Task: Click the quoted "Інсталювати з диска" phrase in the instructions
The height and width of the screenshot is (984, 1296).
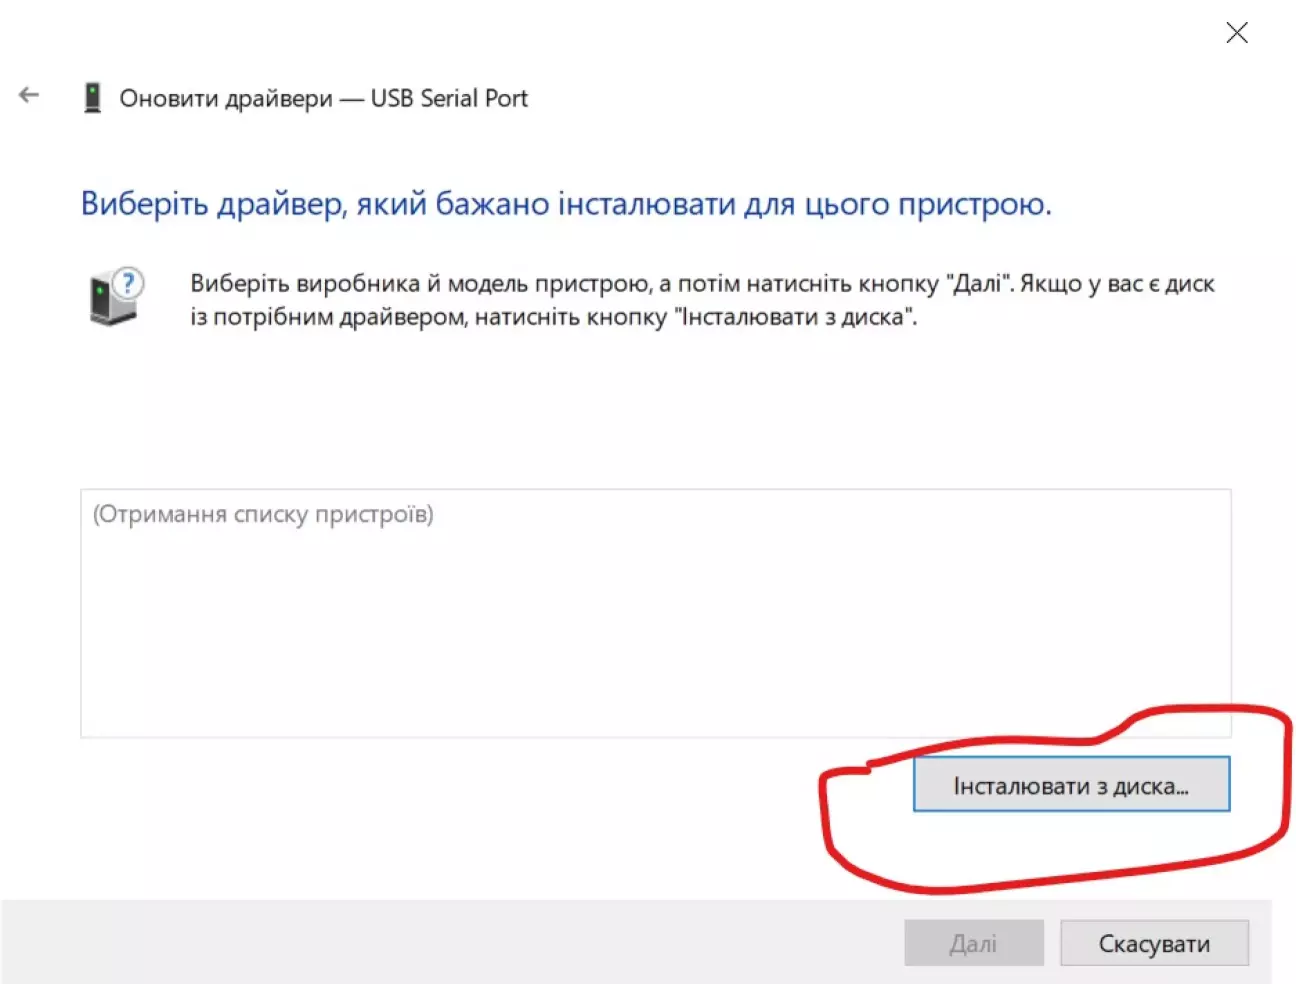Action: pos(796,318)
